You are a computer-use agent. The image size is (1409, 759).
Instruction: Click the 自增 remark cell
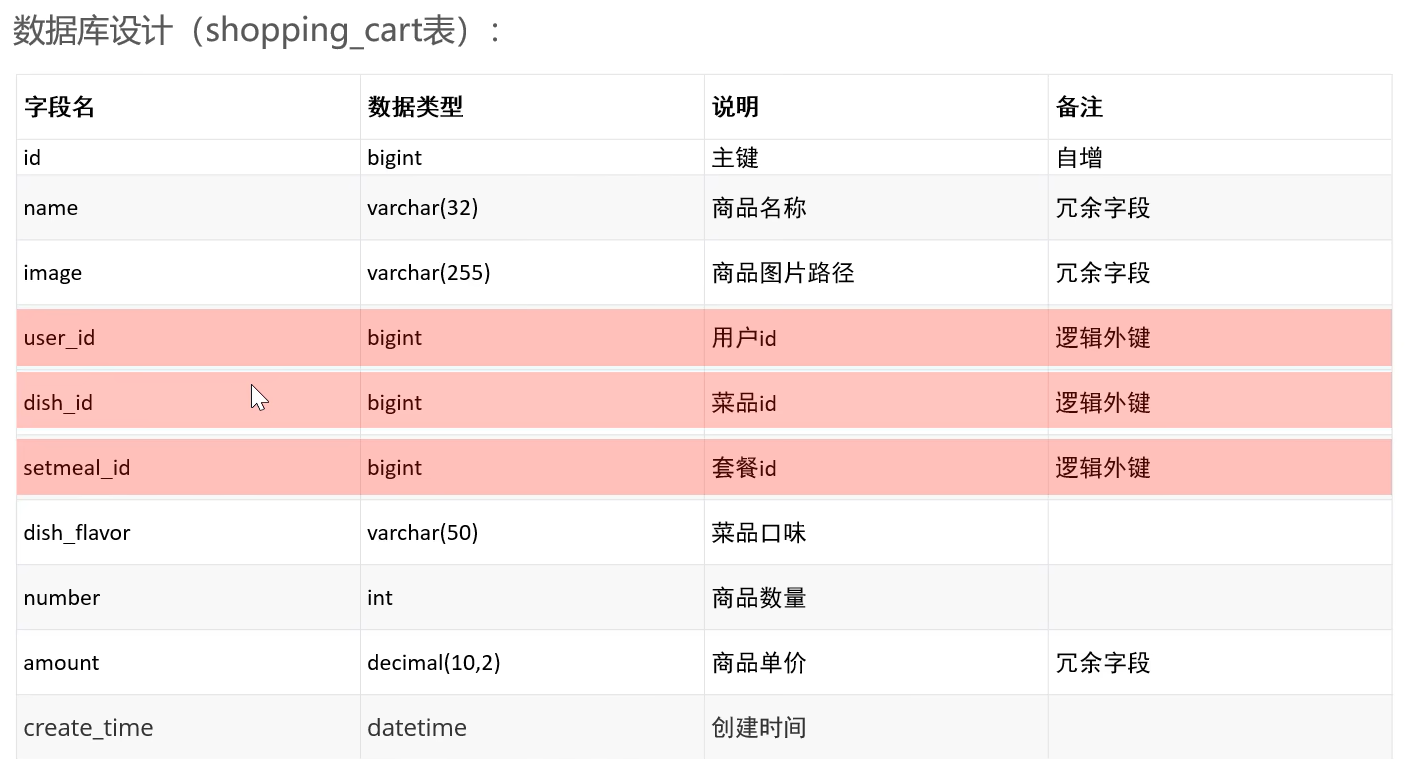1079,158
